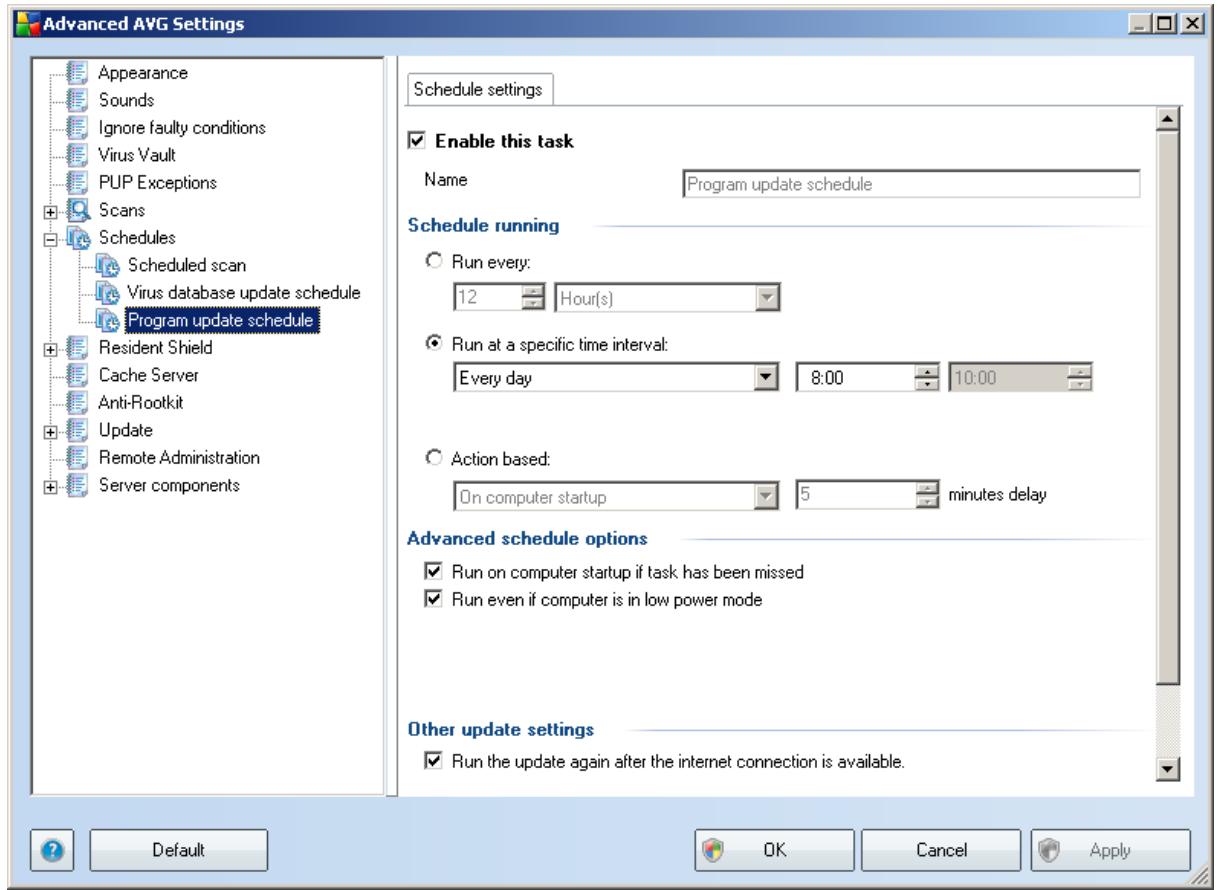Click the Scans magnifier icon
This screenshot has height=890, width=1218.
76,211
